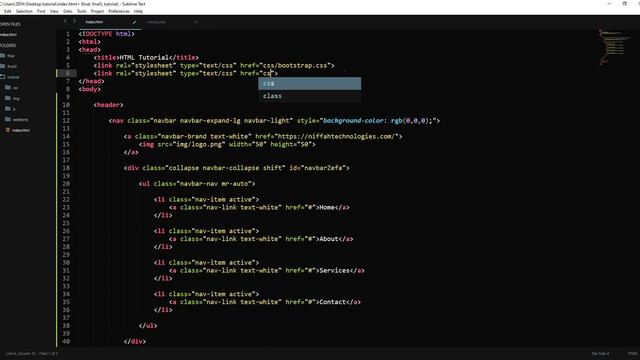Click the '</ul>' closing tag

coord(148,326)
